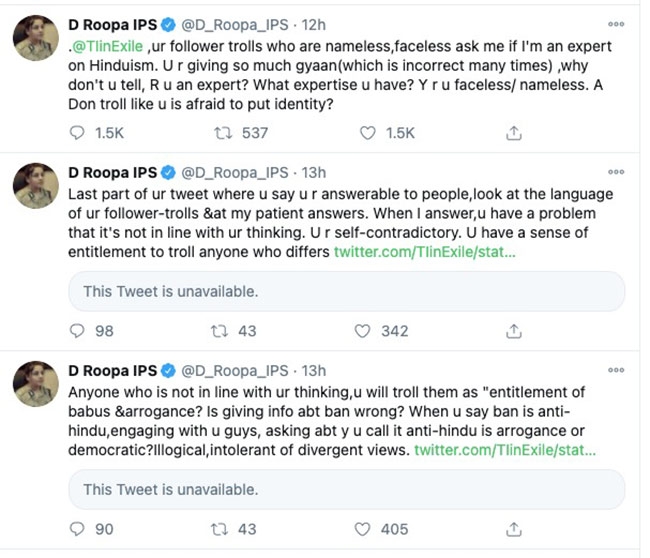The height and width of the screenshot is (558, 650).
Task: Open more options menu on second tweet
Action: coord(616,171)
